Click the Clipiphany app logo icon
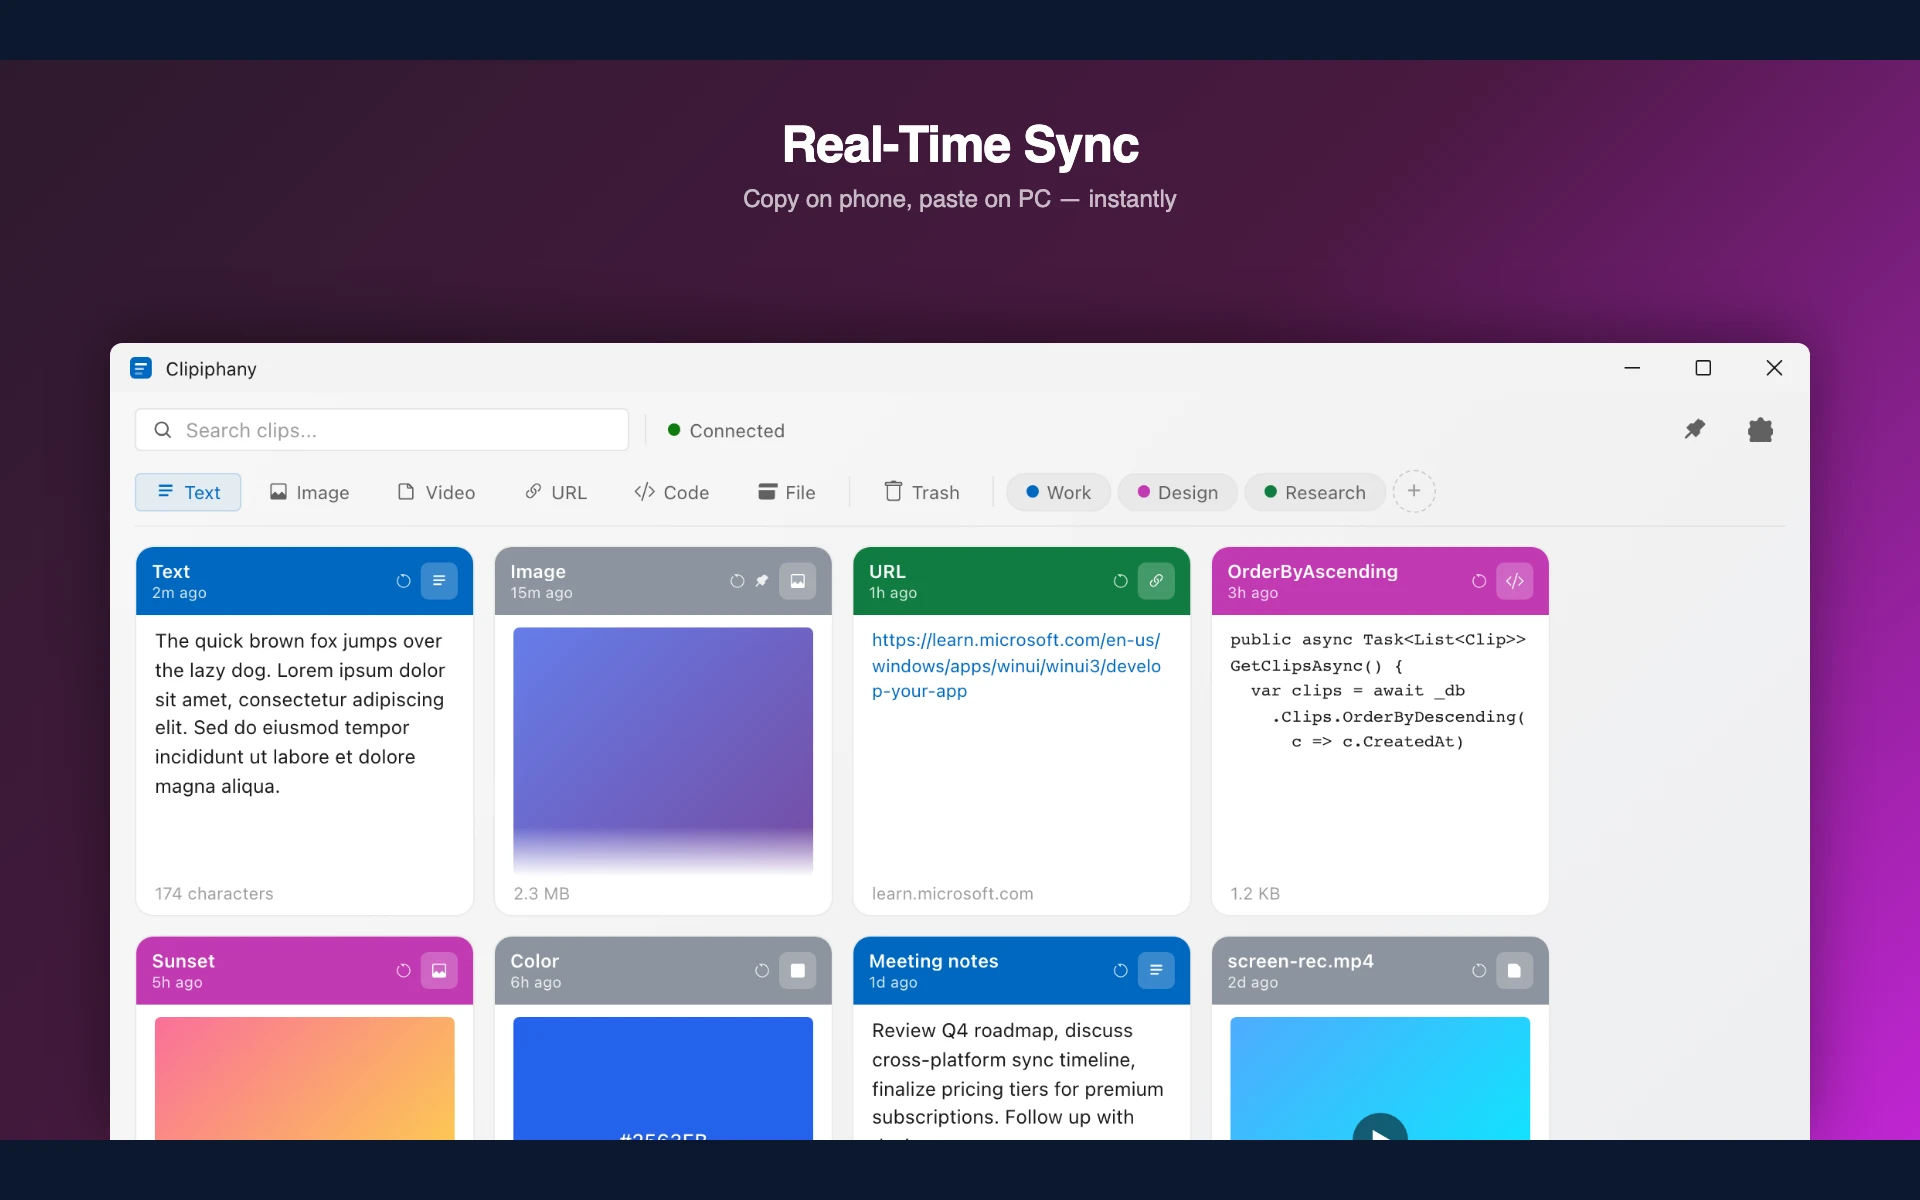Viewport: 1920px width, 1200px height. [141, 369]
